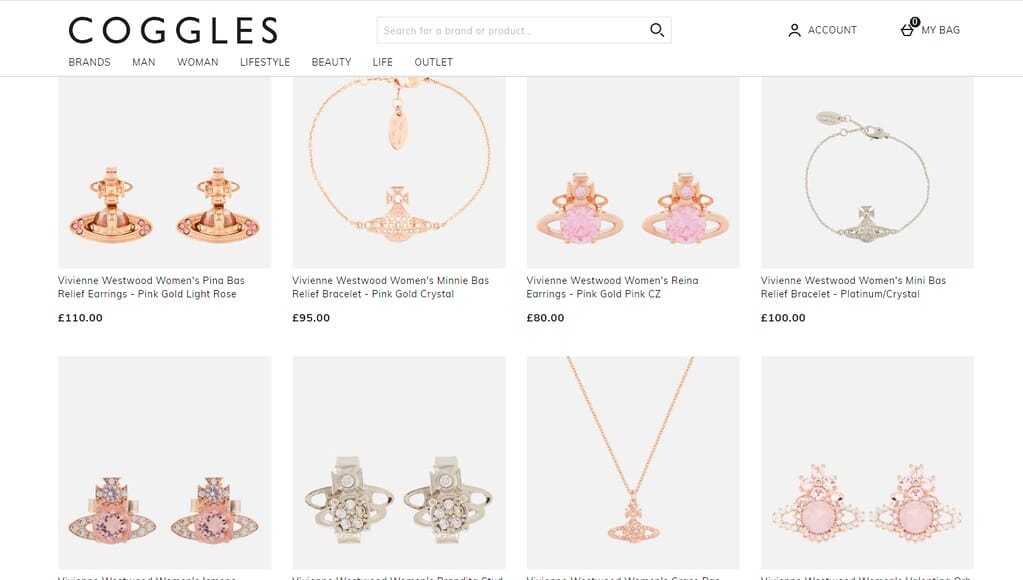Open the shopping bag icon
1023x580 pixels.
coord(908,29)
